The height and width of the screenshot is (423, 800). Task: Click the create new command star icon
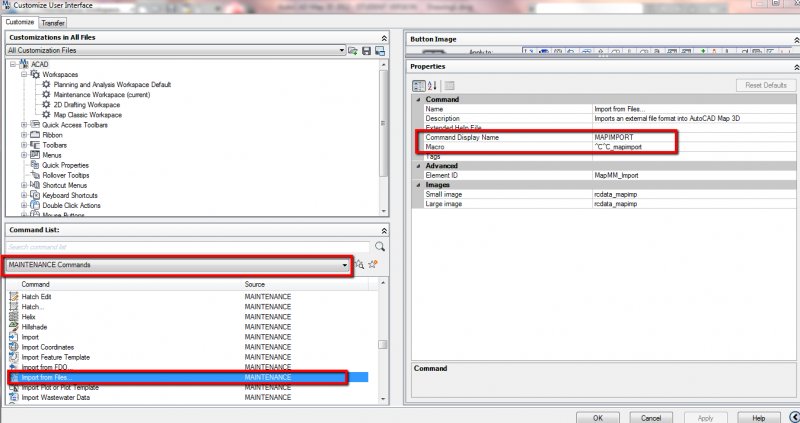373,264
